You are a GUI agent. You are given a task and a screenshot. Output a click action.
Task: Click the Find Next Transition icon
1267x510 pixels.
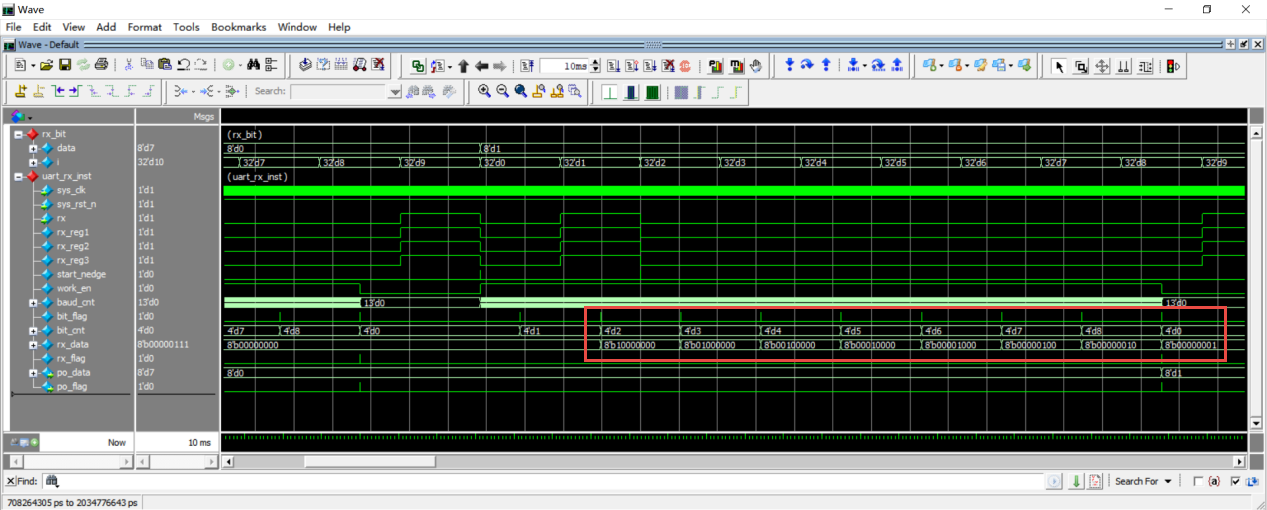coord(76,92)
